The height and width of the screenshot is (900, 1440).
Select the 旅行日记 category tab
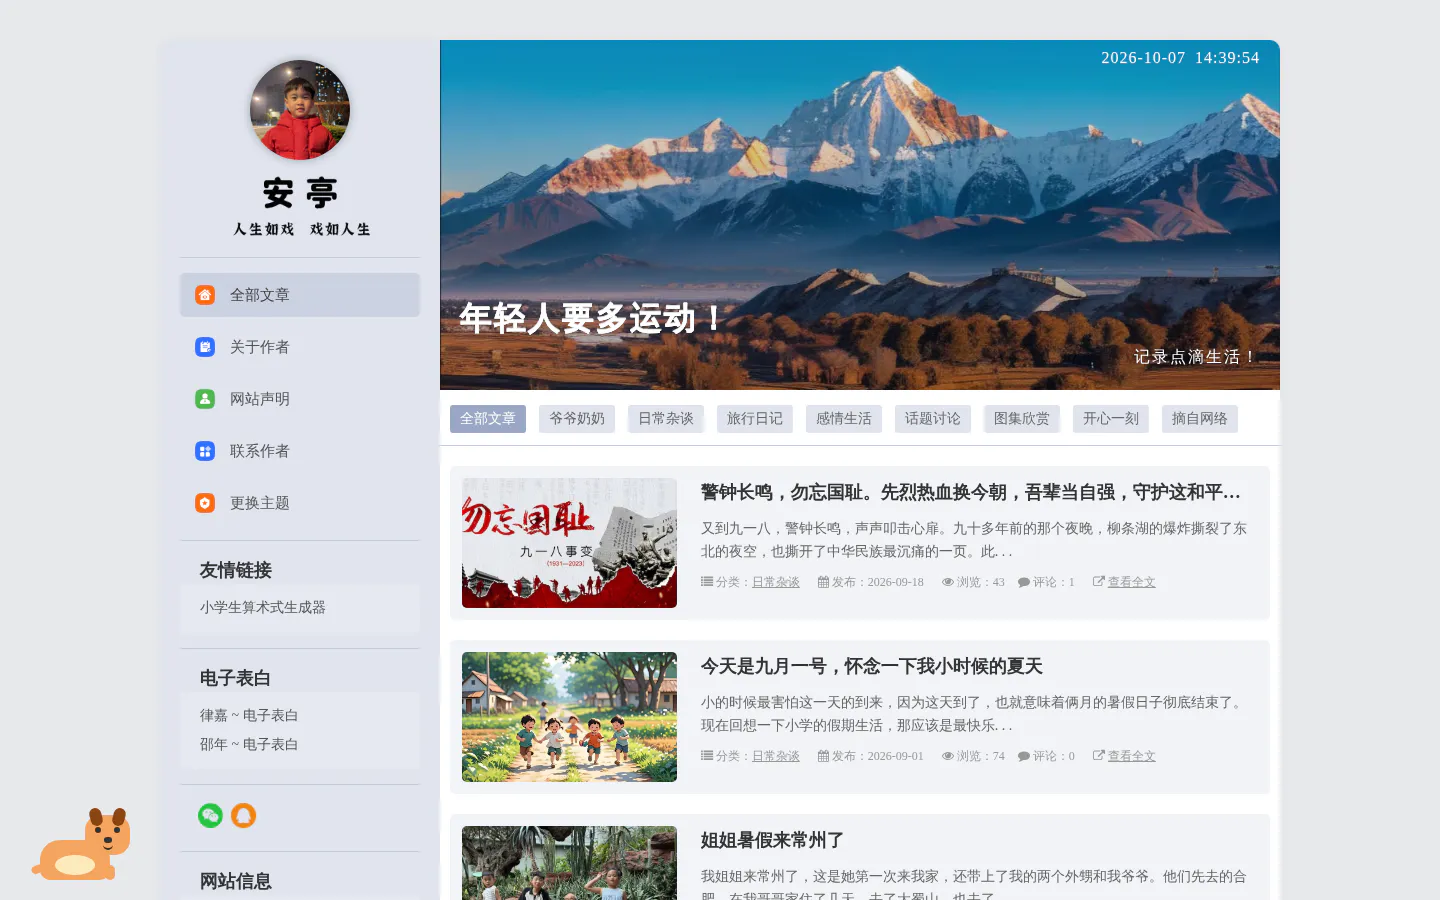point(755,419)
